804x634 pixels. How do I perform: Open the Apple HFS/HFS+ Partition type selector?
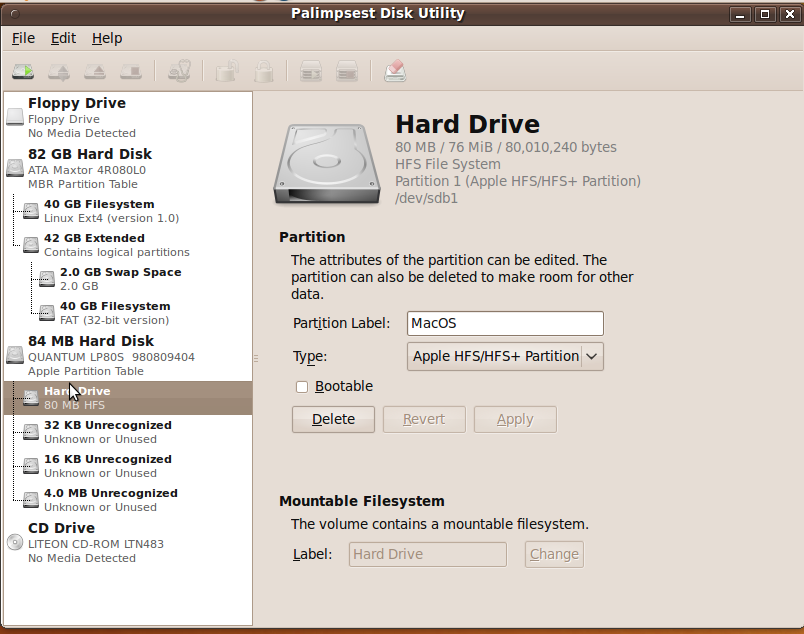505,356
